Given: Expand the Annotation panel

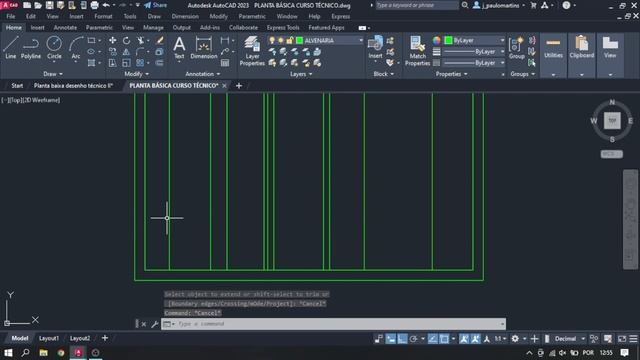Looking at the screenshot, I should click(203, 74).
